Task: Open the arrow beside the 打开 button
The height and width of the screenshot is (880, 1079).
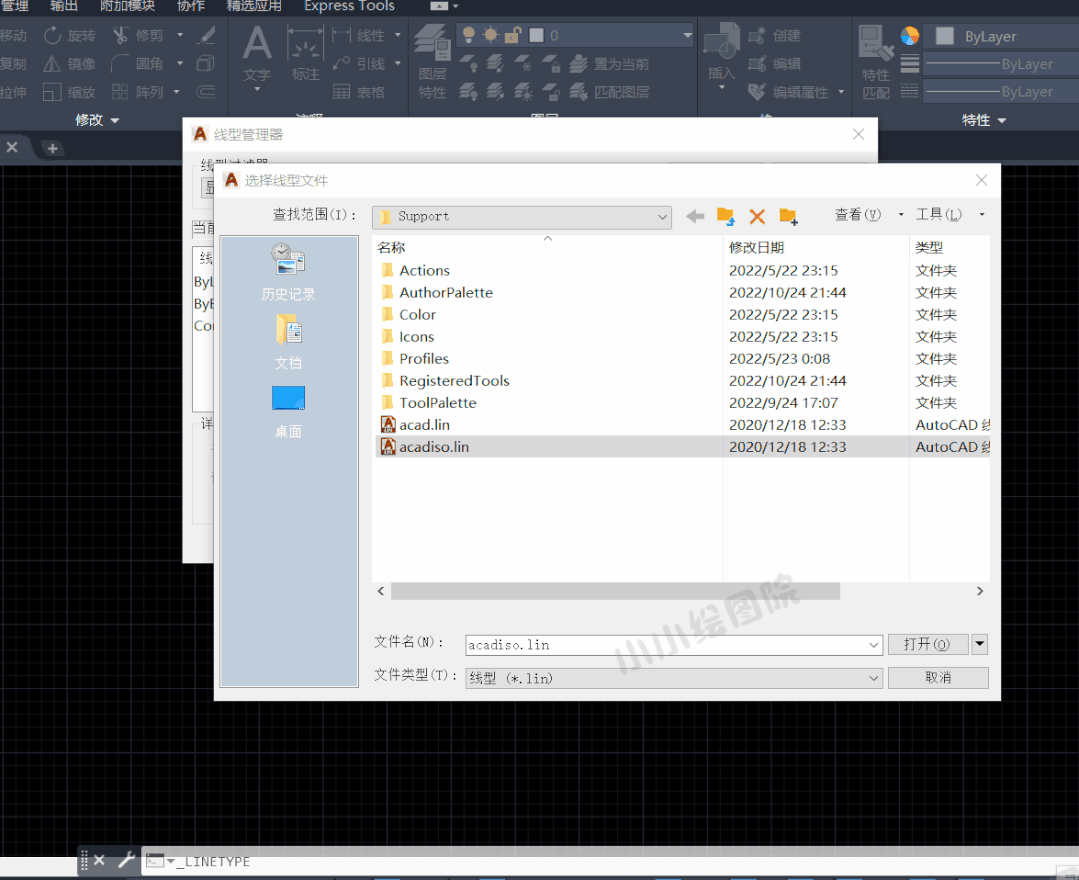Action: coord(980,644)
